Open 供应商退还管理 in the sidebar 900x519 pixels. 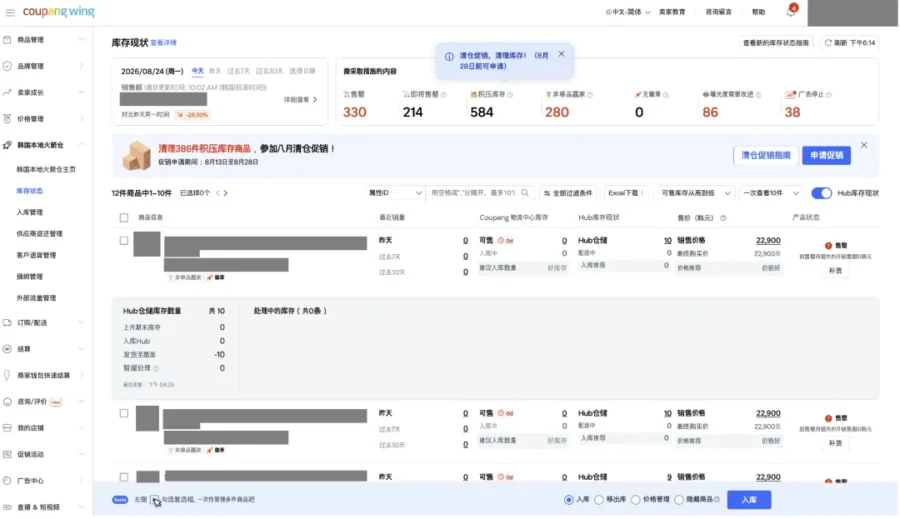tap(40, 234)
